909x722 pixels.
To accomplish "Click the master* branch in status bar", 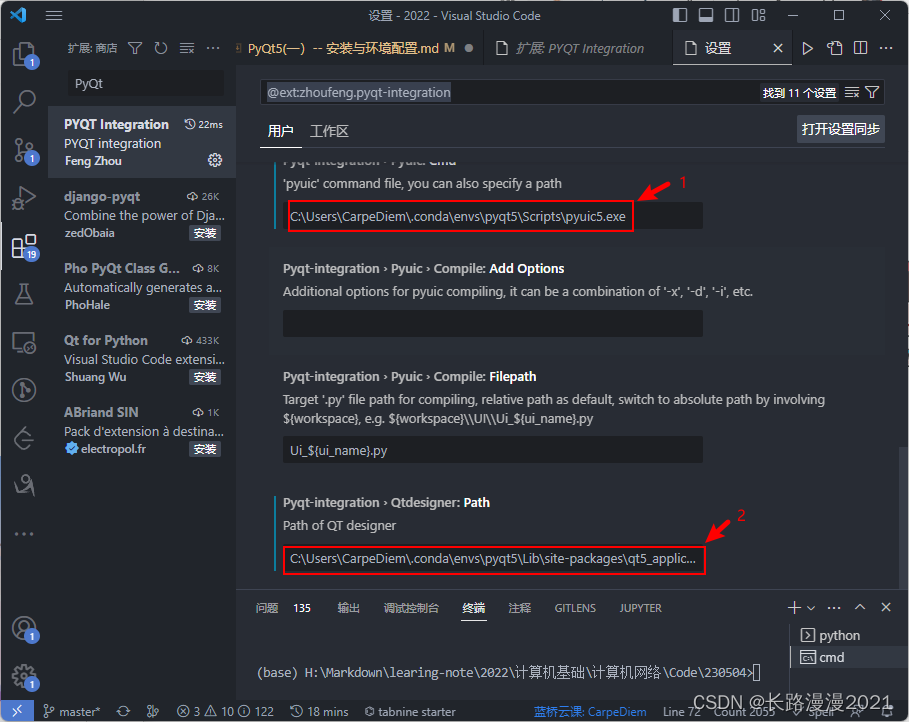I will 72,712.
